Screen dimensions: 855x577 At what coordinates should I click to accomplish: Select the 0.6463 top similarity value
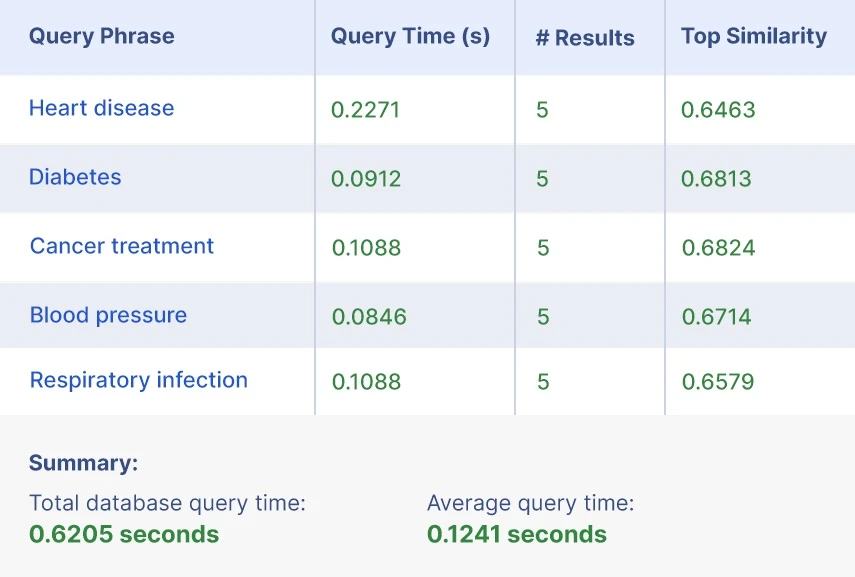[x=718, y=110]
